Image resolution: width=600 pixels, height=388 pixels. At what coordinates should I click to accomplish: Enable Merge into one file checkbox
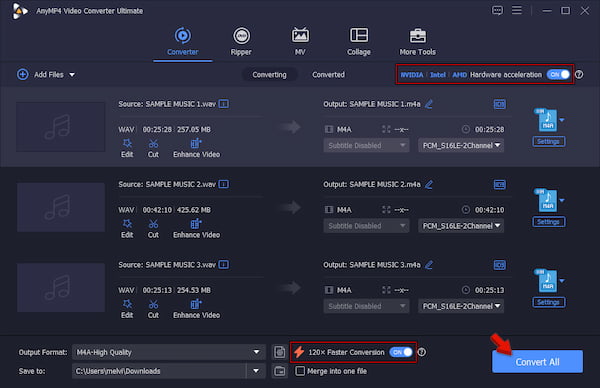tap(300, 371)
